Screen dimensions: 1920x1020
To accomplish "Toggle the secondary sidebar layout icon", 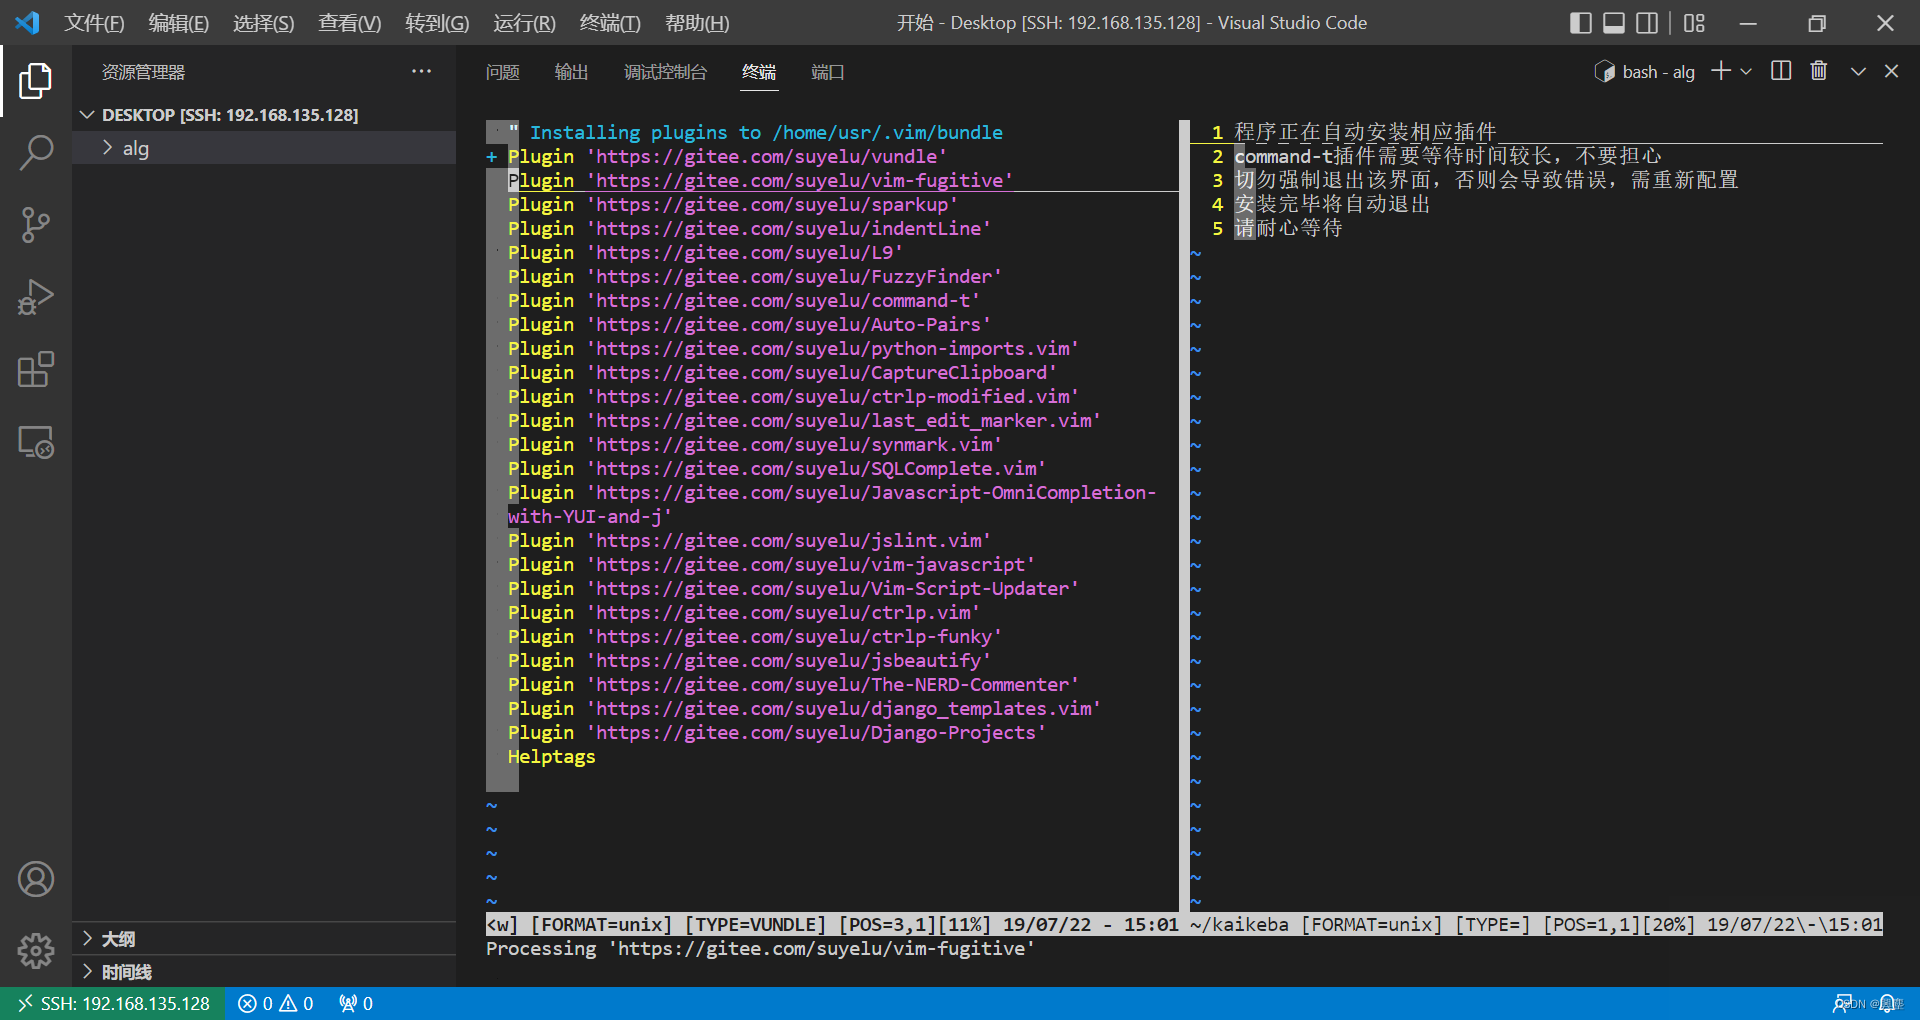I will coord(1647,23).
